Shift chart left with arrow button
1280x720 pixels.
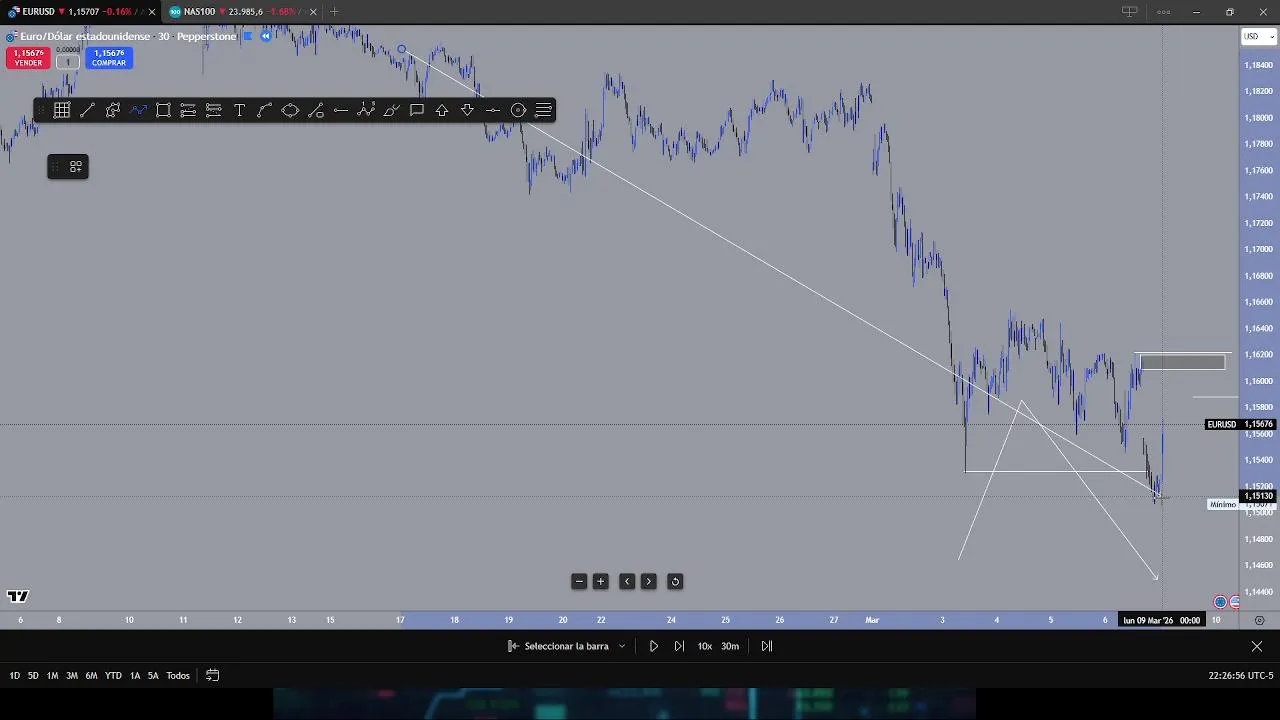click(627, 581)
